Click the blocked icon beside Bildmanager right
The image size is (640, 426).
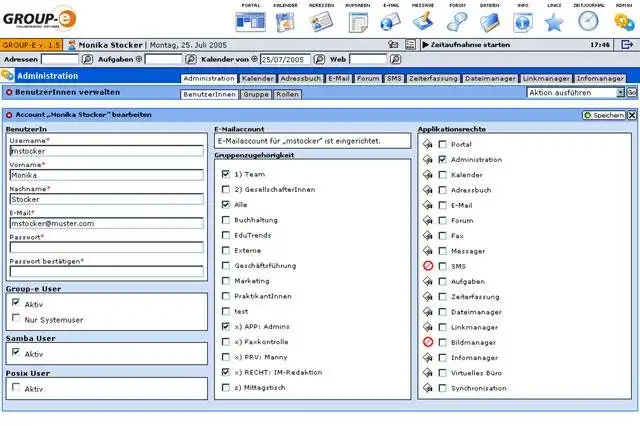point(428,342)
